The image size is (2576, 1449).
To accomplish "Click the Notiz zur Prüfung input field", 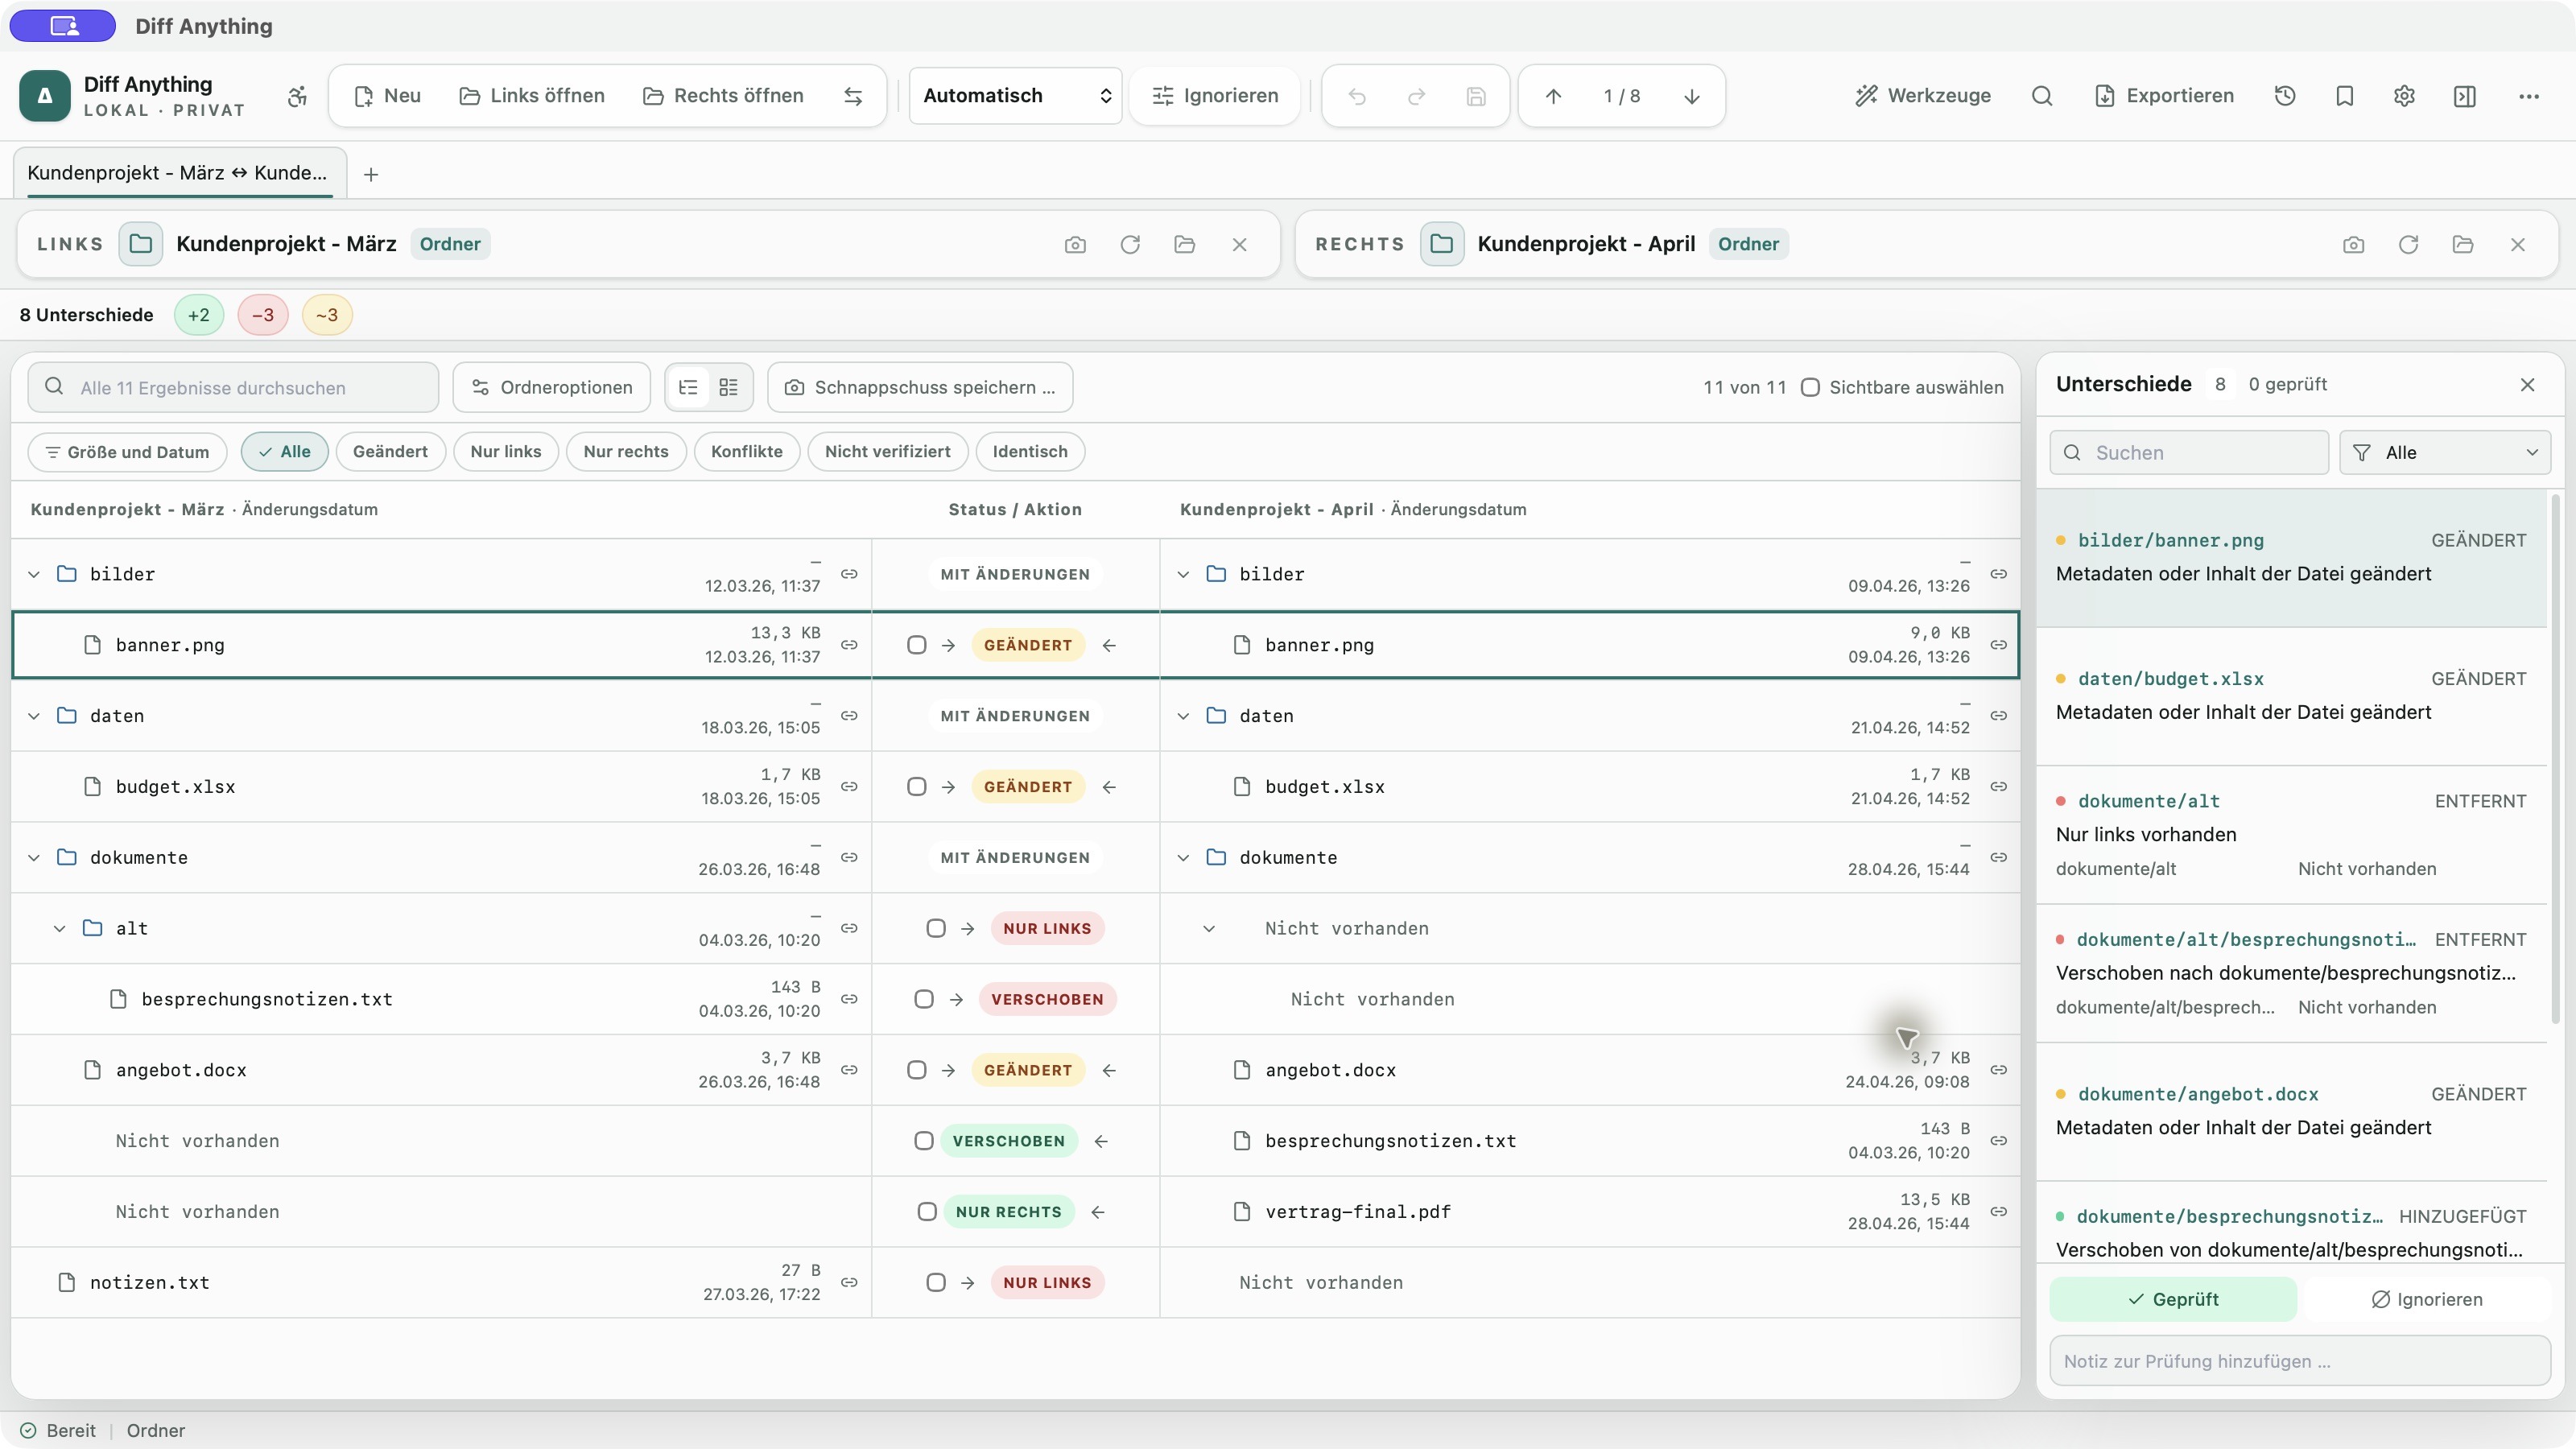I will coord(2300,1361).
